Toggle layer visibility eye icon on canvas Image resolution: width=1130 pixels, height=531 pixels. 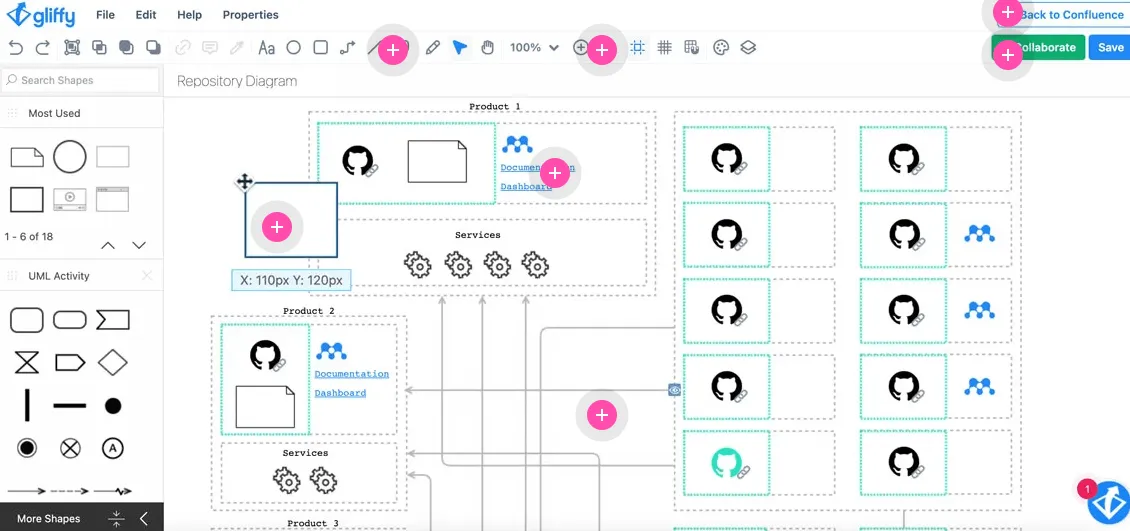(675, 390)
